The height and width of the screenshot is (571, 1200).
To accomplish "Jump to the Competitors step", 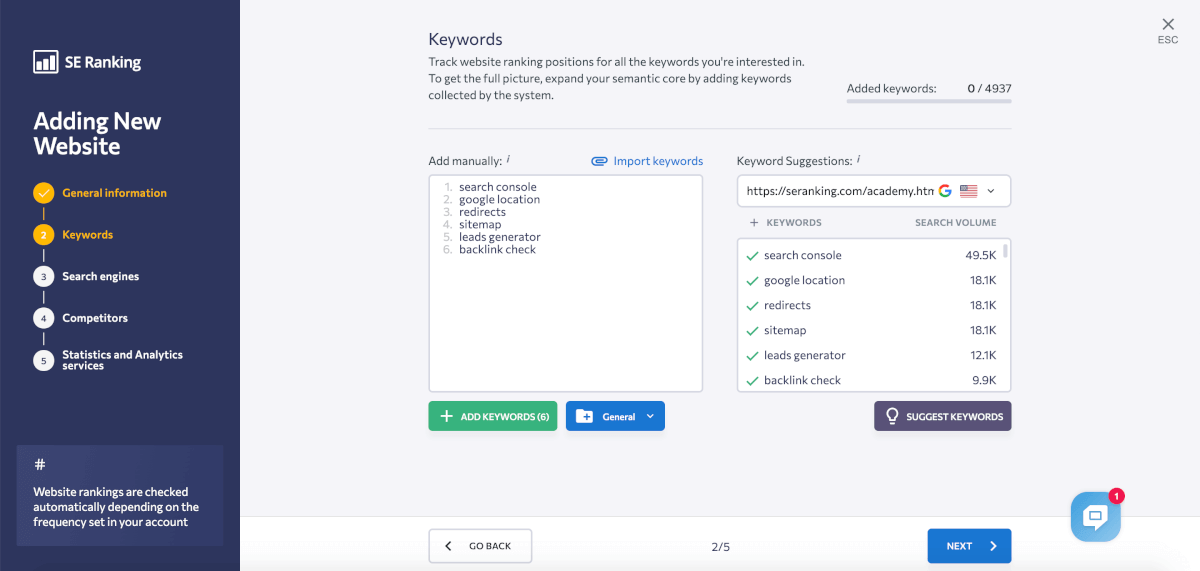I will (x=95, y=318).
